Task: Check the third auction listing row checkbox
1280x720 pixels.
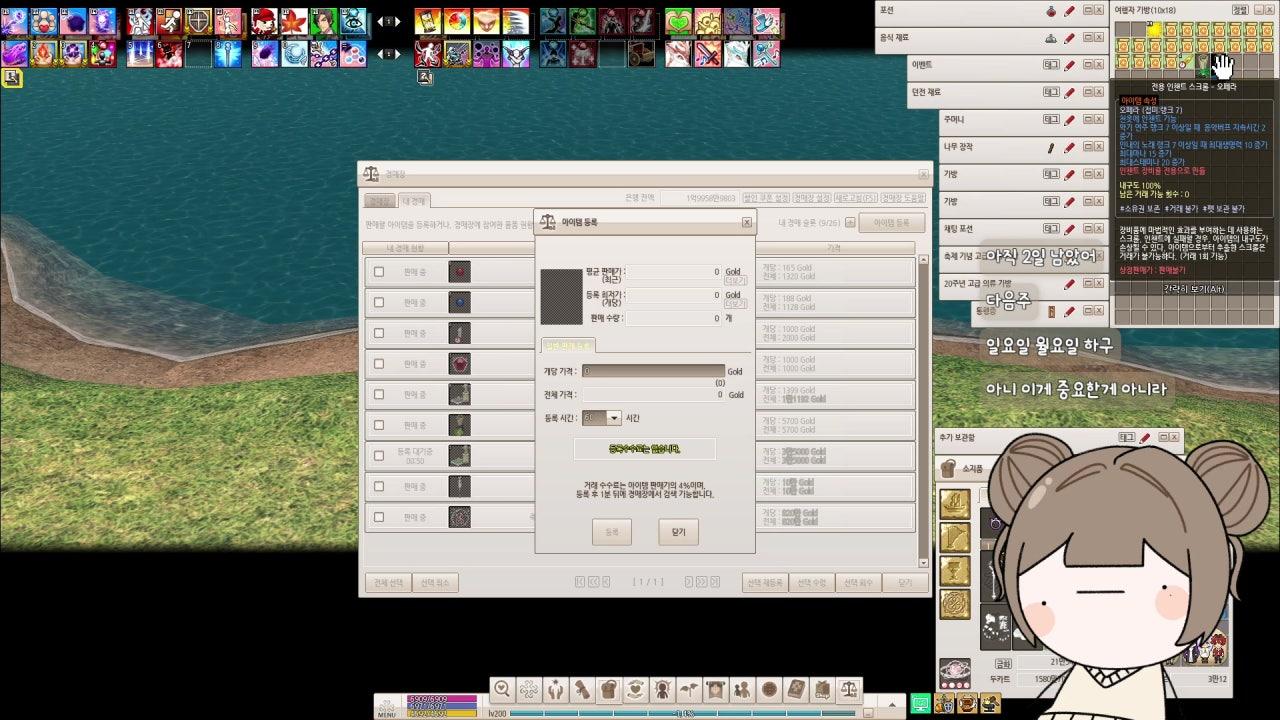Action: click(379, 333)
